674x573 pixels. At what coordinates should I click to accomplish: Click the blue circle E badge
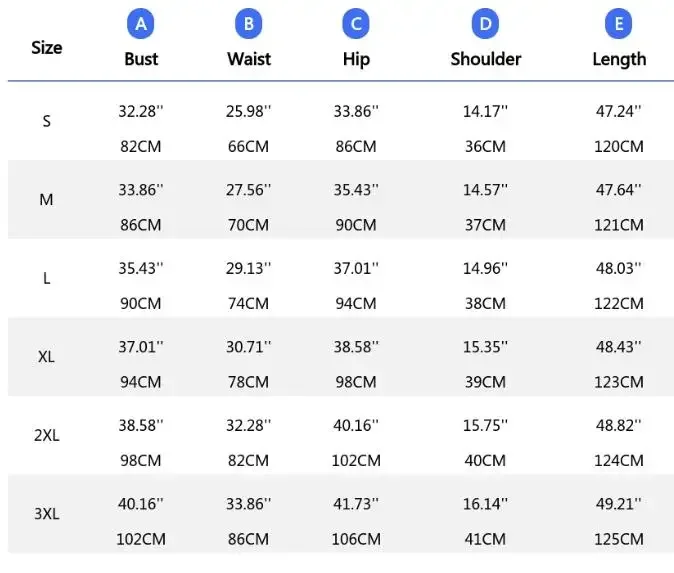click(x=619, y=23)
